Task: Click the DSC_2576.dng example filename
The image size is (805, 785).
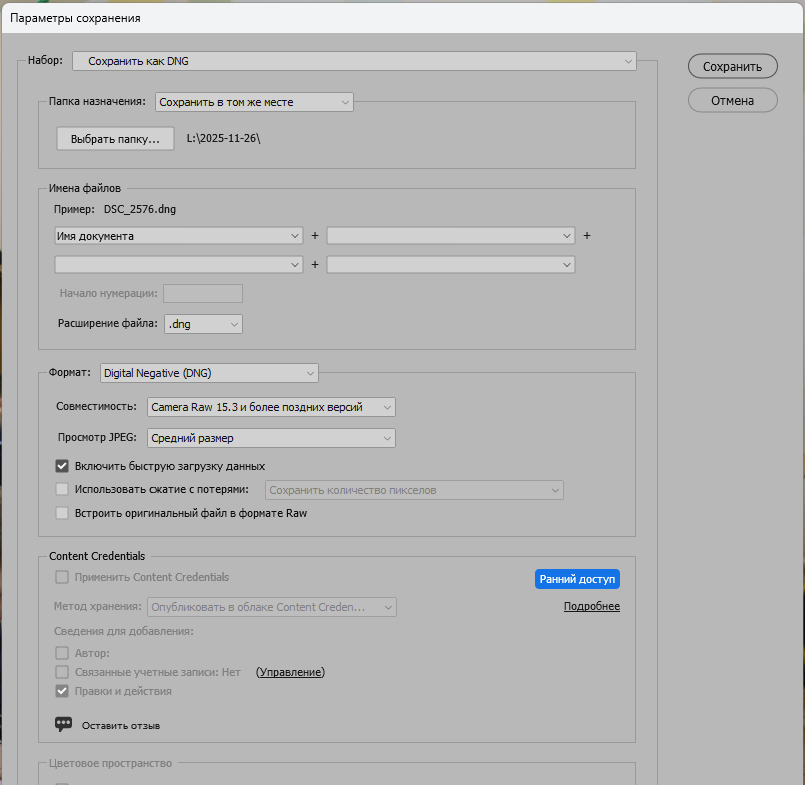Action: (140, 209)
